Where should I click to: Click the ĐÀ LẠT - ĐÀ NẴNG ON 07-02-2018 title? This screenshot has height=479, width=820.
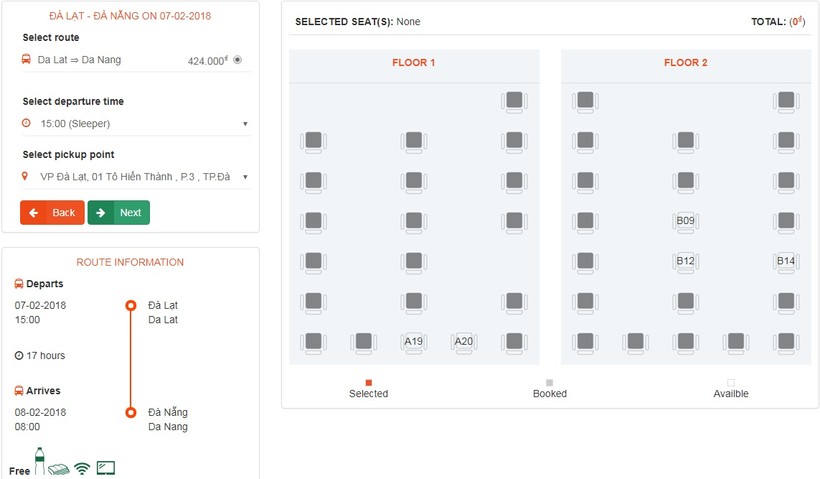point(130,16)
